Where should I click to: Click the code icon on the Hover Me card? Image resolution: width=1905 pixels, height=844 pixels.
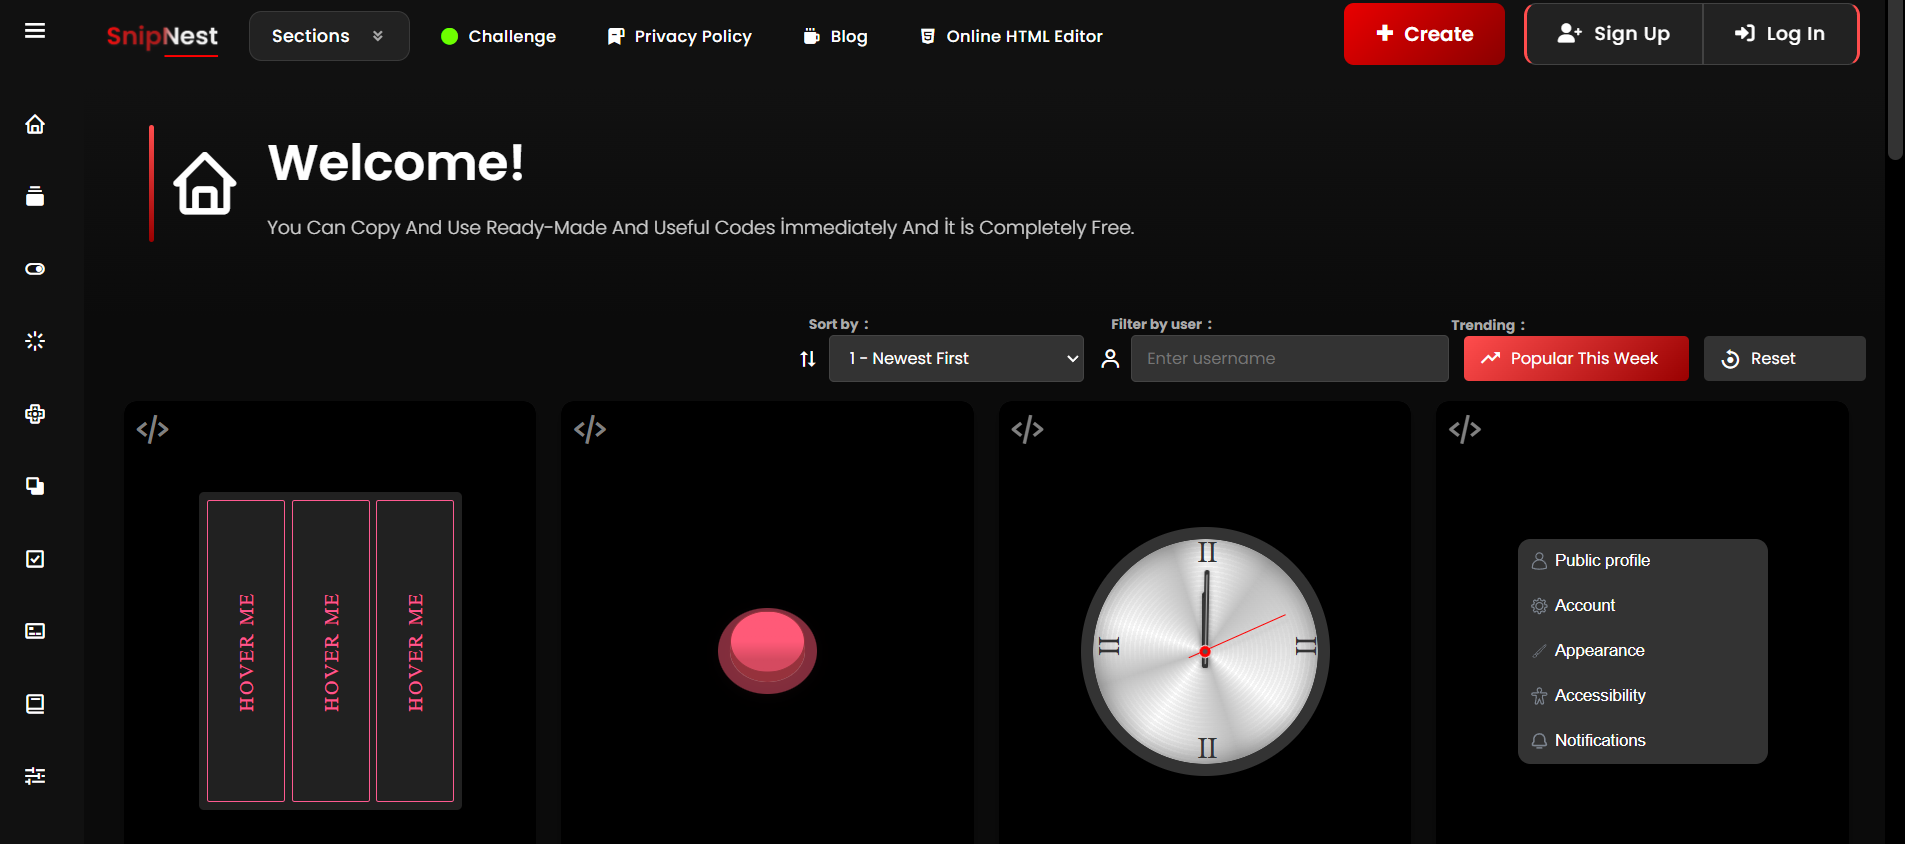point(152,430)
